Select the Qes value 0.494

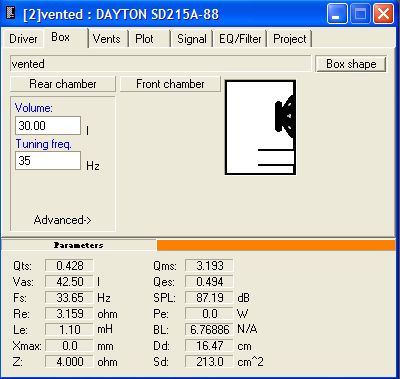tap(209, 282)
